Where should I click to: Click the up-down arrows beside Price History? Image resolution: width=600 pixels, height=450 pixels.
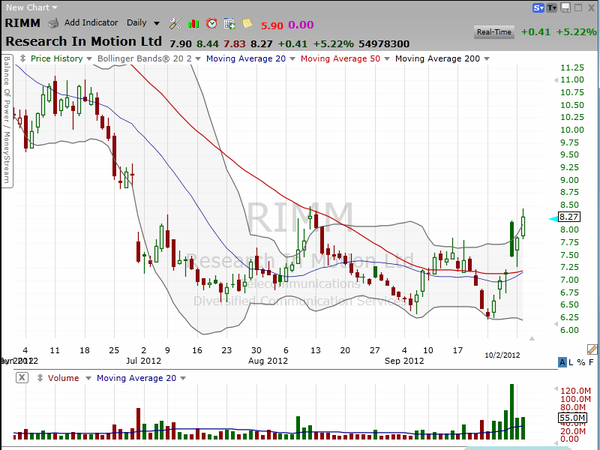[x=23, y=59]
